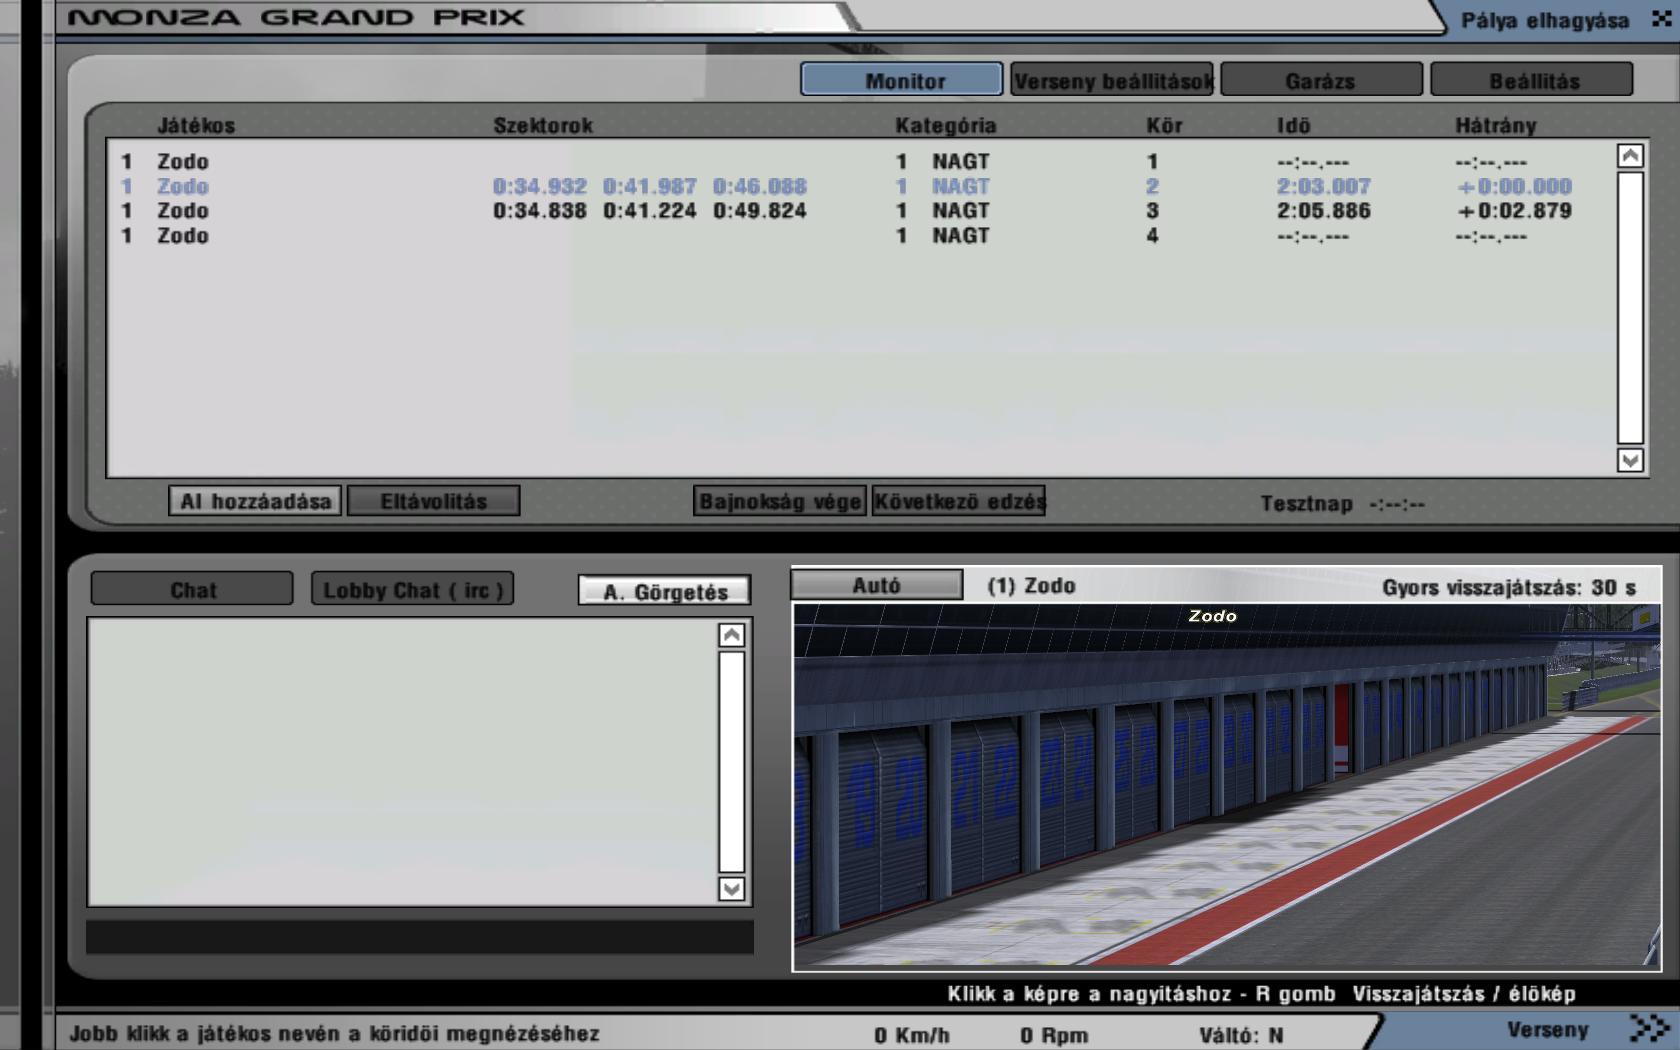The image size is (1680, 1050).
Task: Click the Játékos column header
Action: [196, 125]
